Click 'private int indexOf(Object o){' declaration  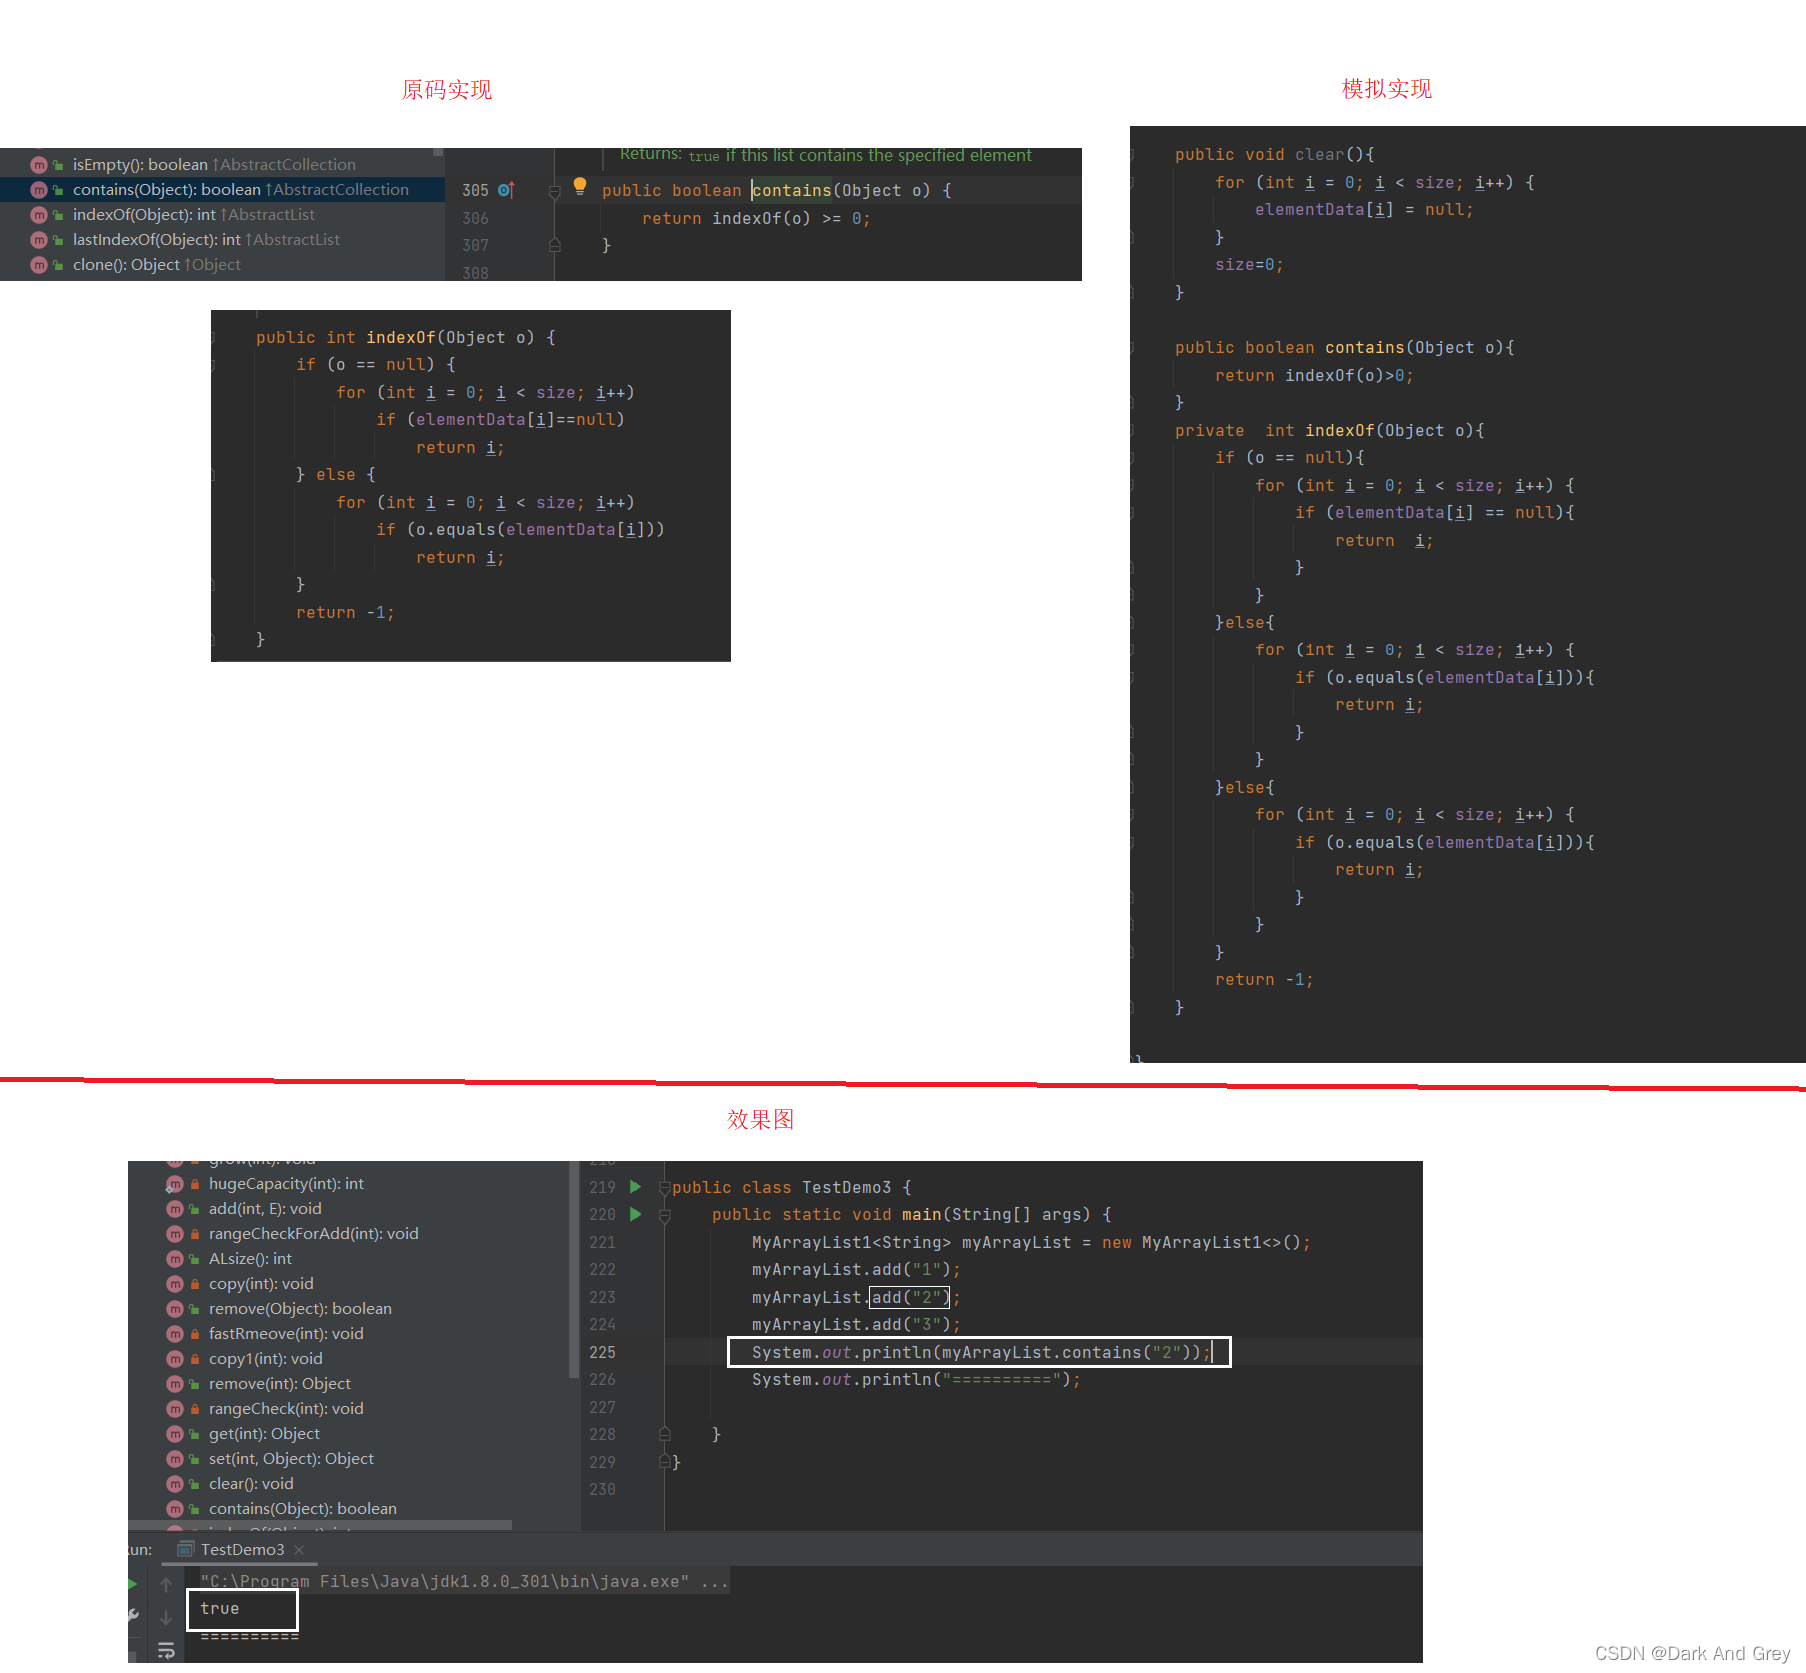tap(1330, 431)
